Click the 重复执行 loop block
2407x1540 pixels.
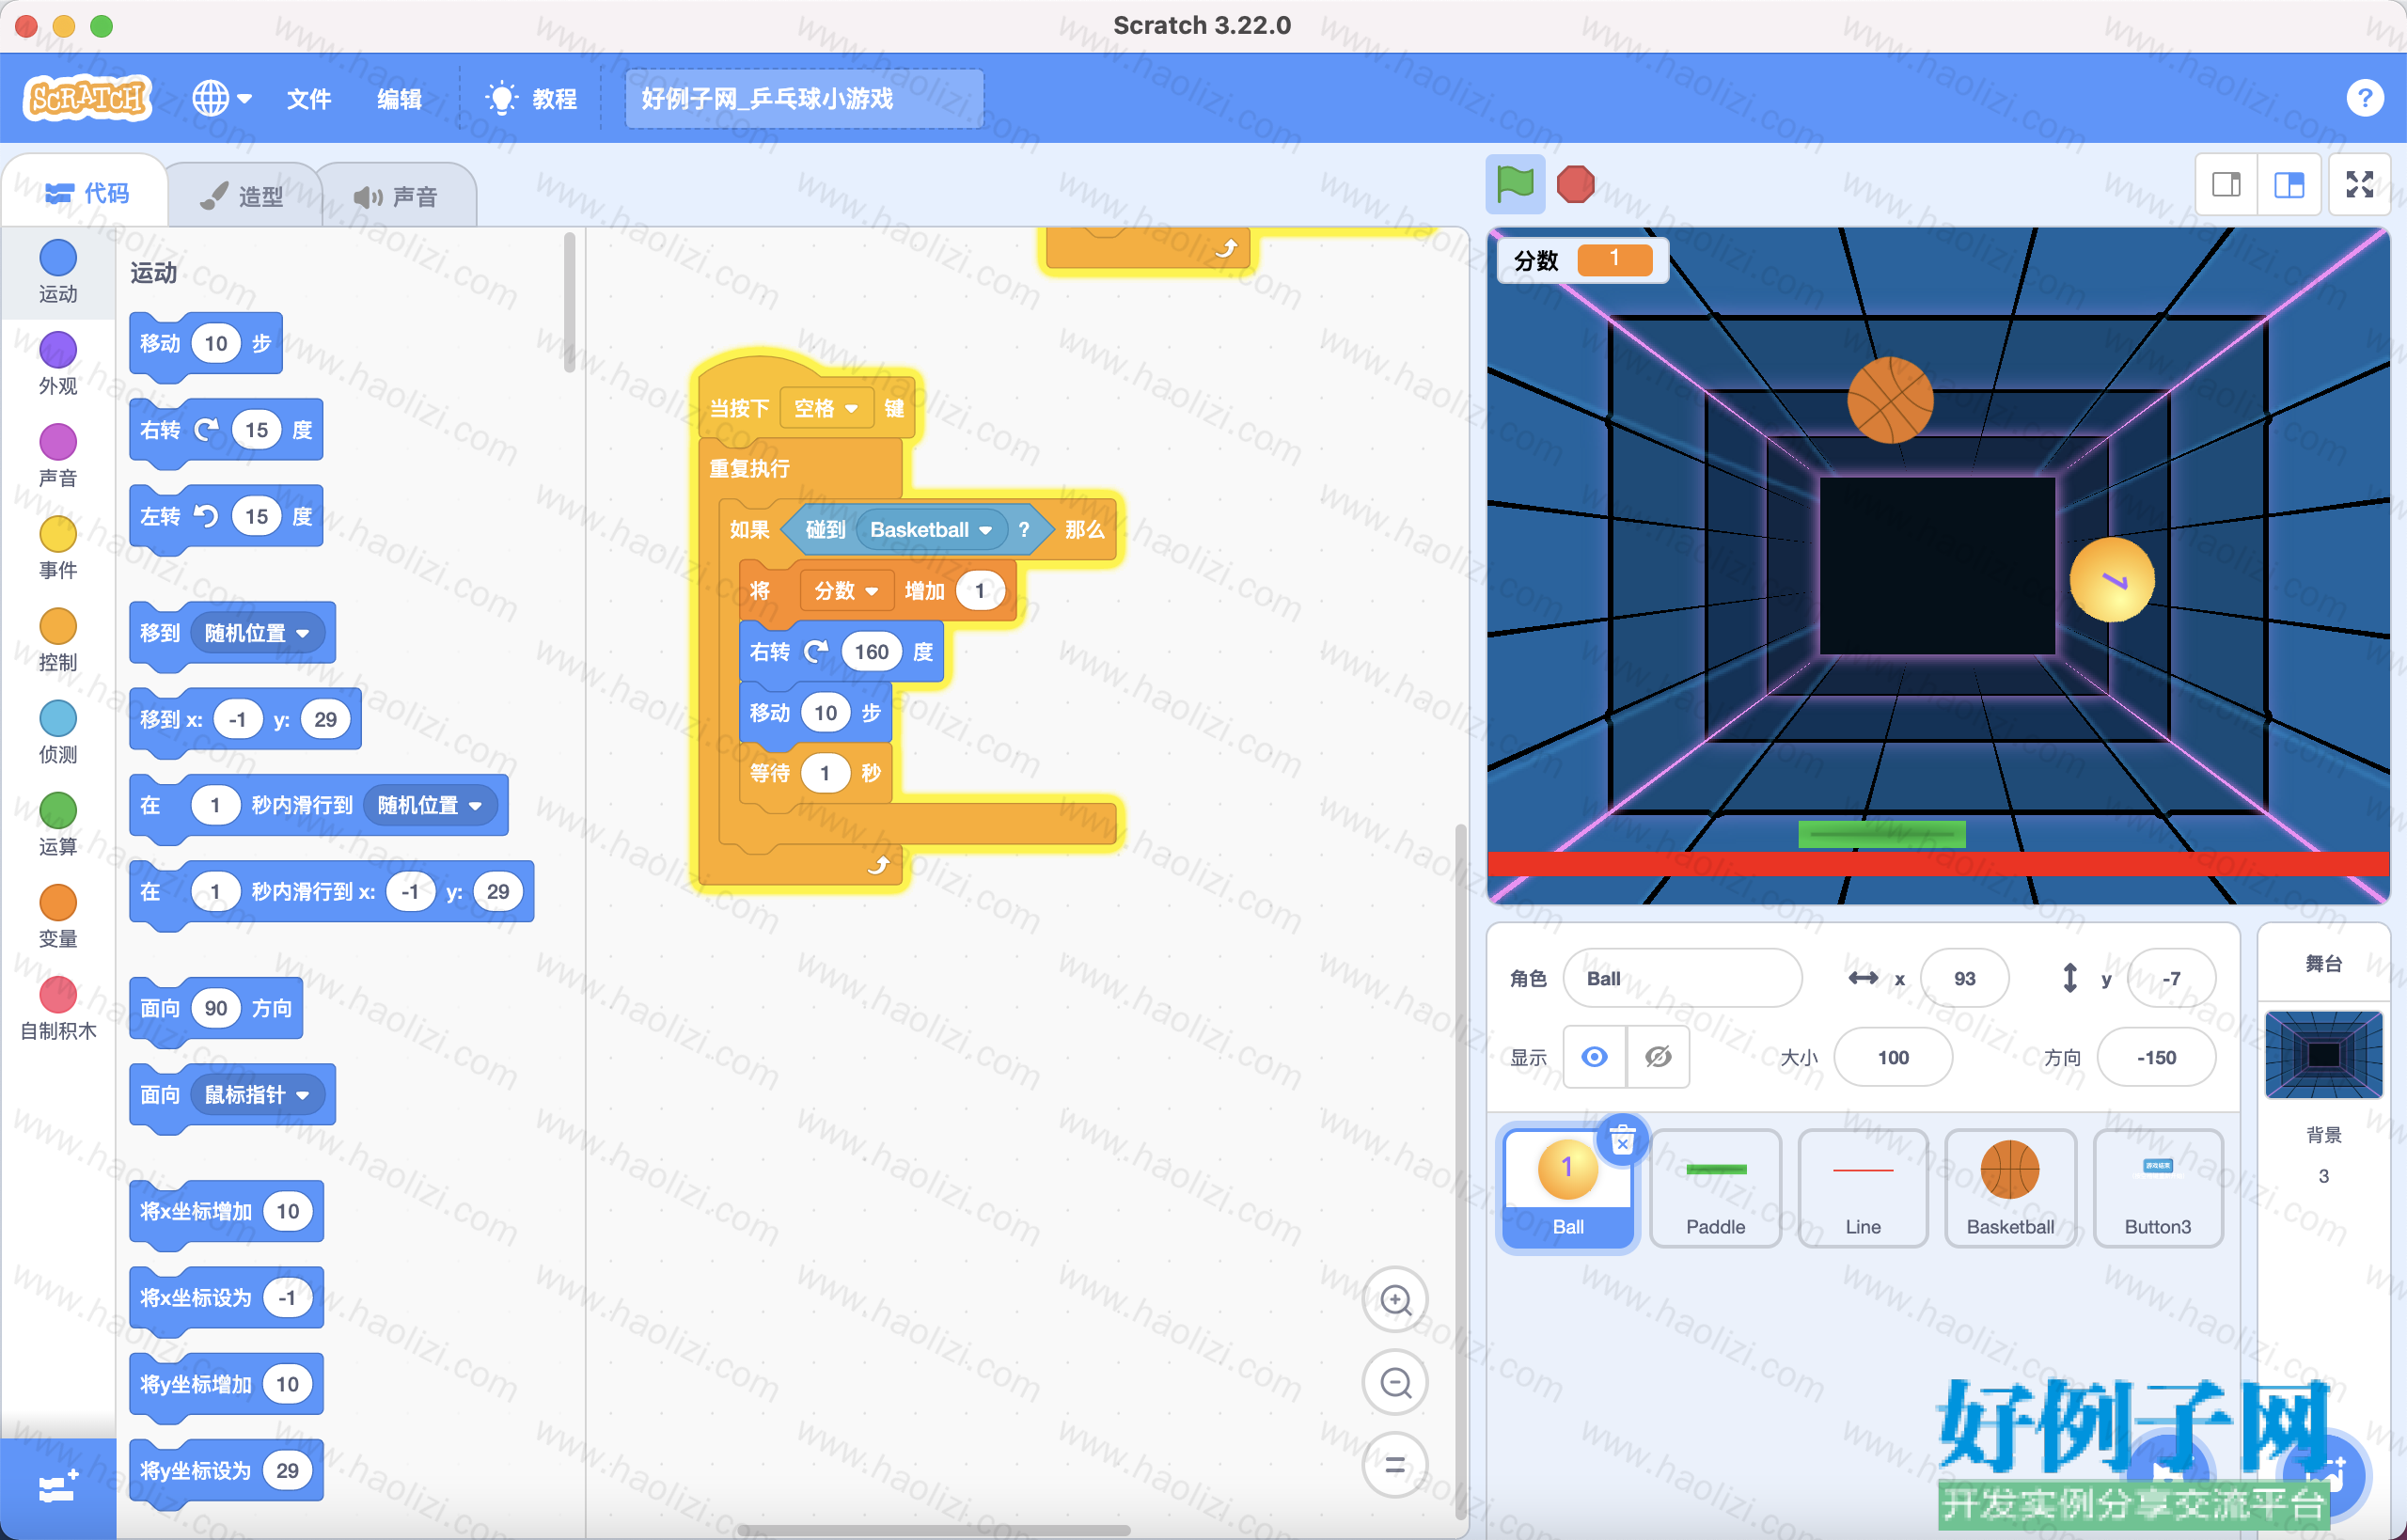tap(800, 468)
